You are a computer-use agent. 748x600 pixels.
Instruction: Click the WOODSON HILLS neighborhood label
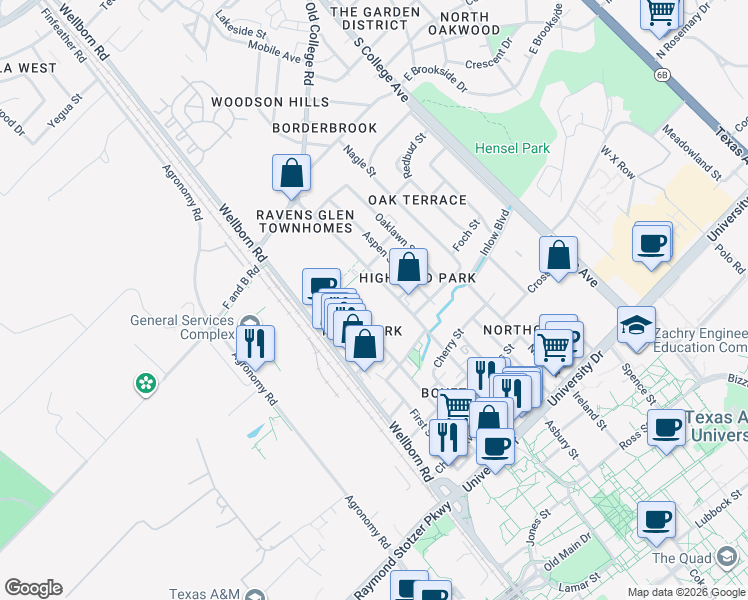click(270, 102)
